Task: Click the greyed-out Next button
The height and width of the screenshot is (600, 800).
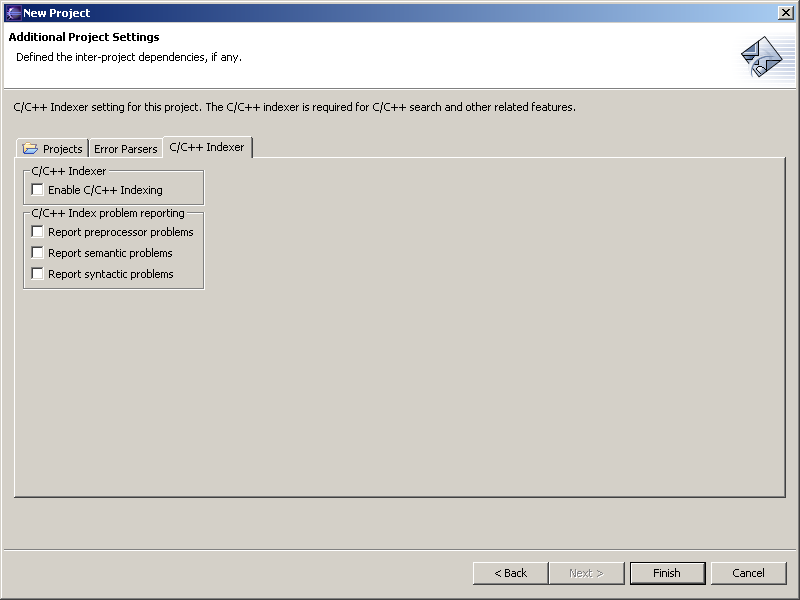Action: click(586, 573)
